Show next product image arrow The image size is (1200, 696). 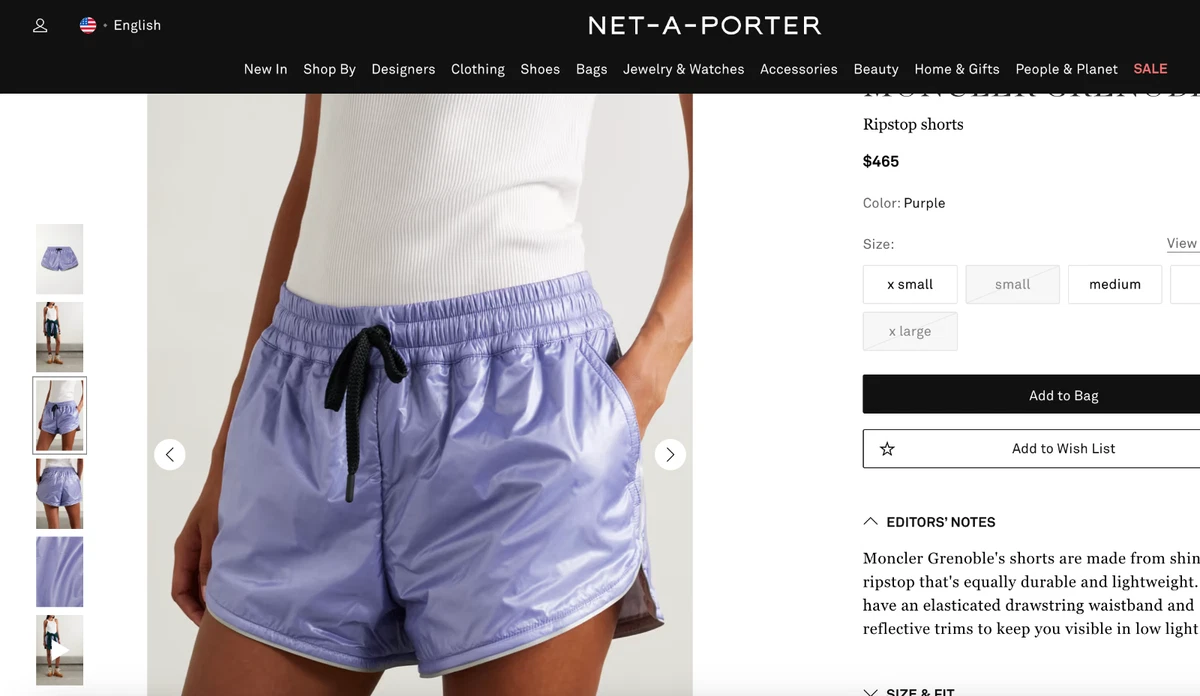pyautogui.click(x=670, y=455)
